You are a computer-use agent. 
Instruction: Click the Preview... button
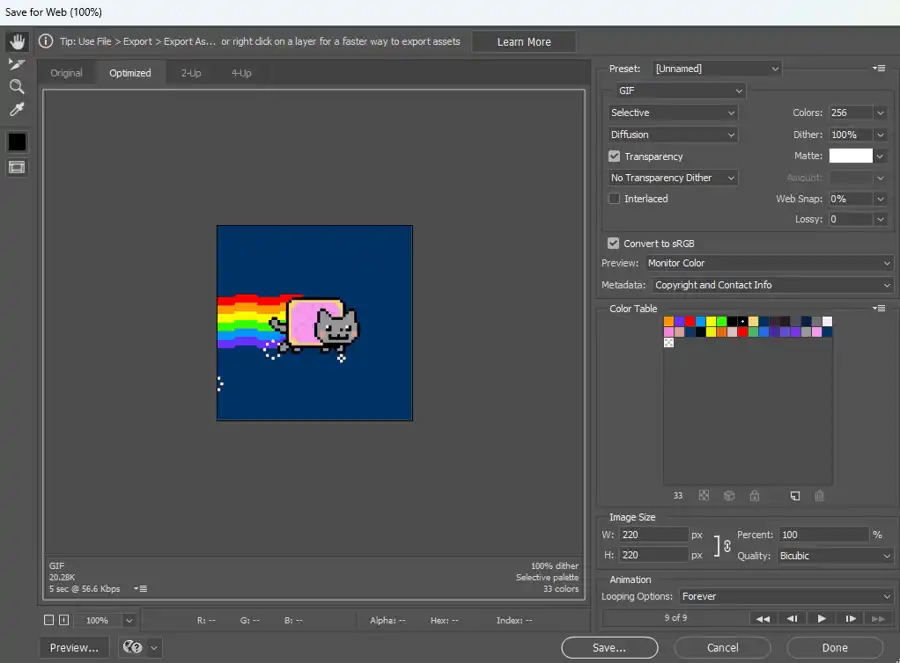tap(74, 648)
